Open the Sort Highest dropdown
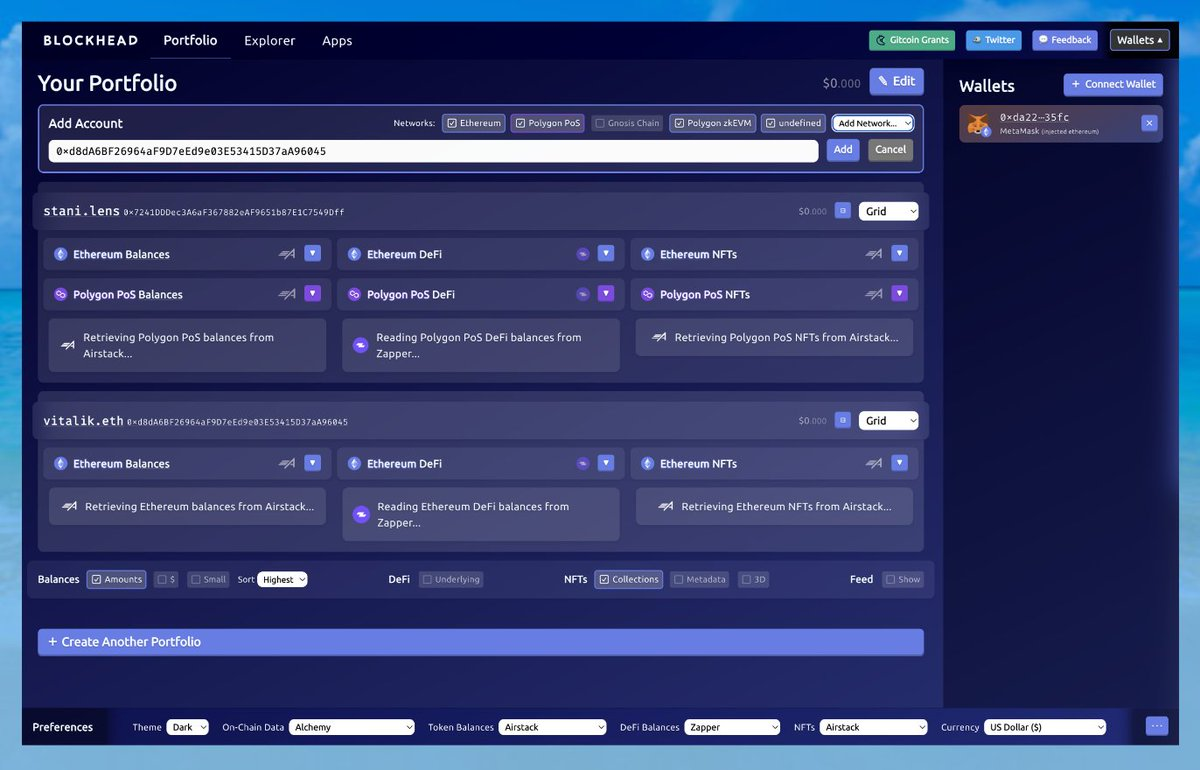This screenshot has height=770, width=1200. (x=283, y=579)
